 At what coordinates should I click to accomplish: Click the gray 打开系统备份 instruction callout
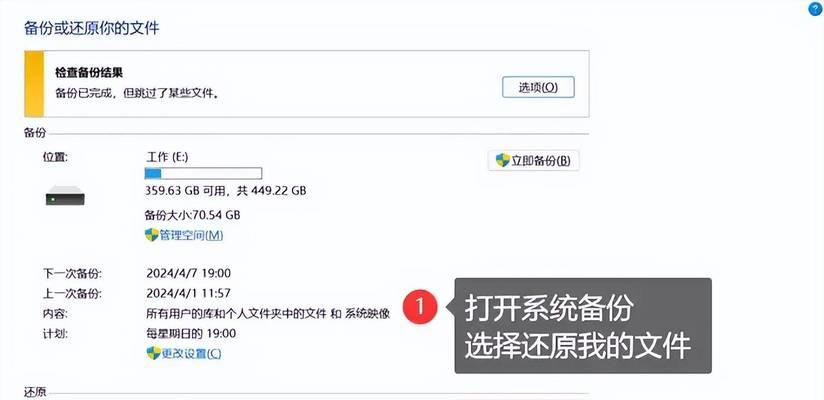(x=583, y=326)
